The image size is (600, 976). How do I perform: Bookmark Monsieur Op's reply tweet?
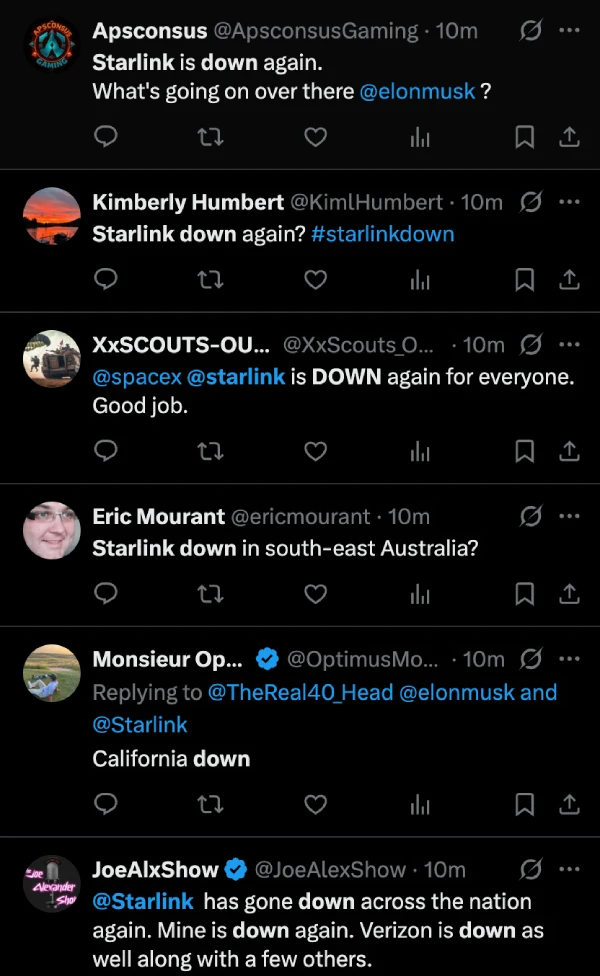coord(524,804)
